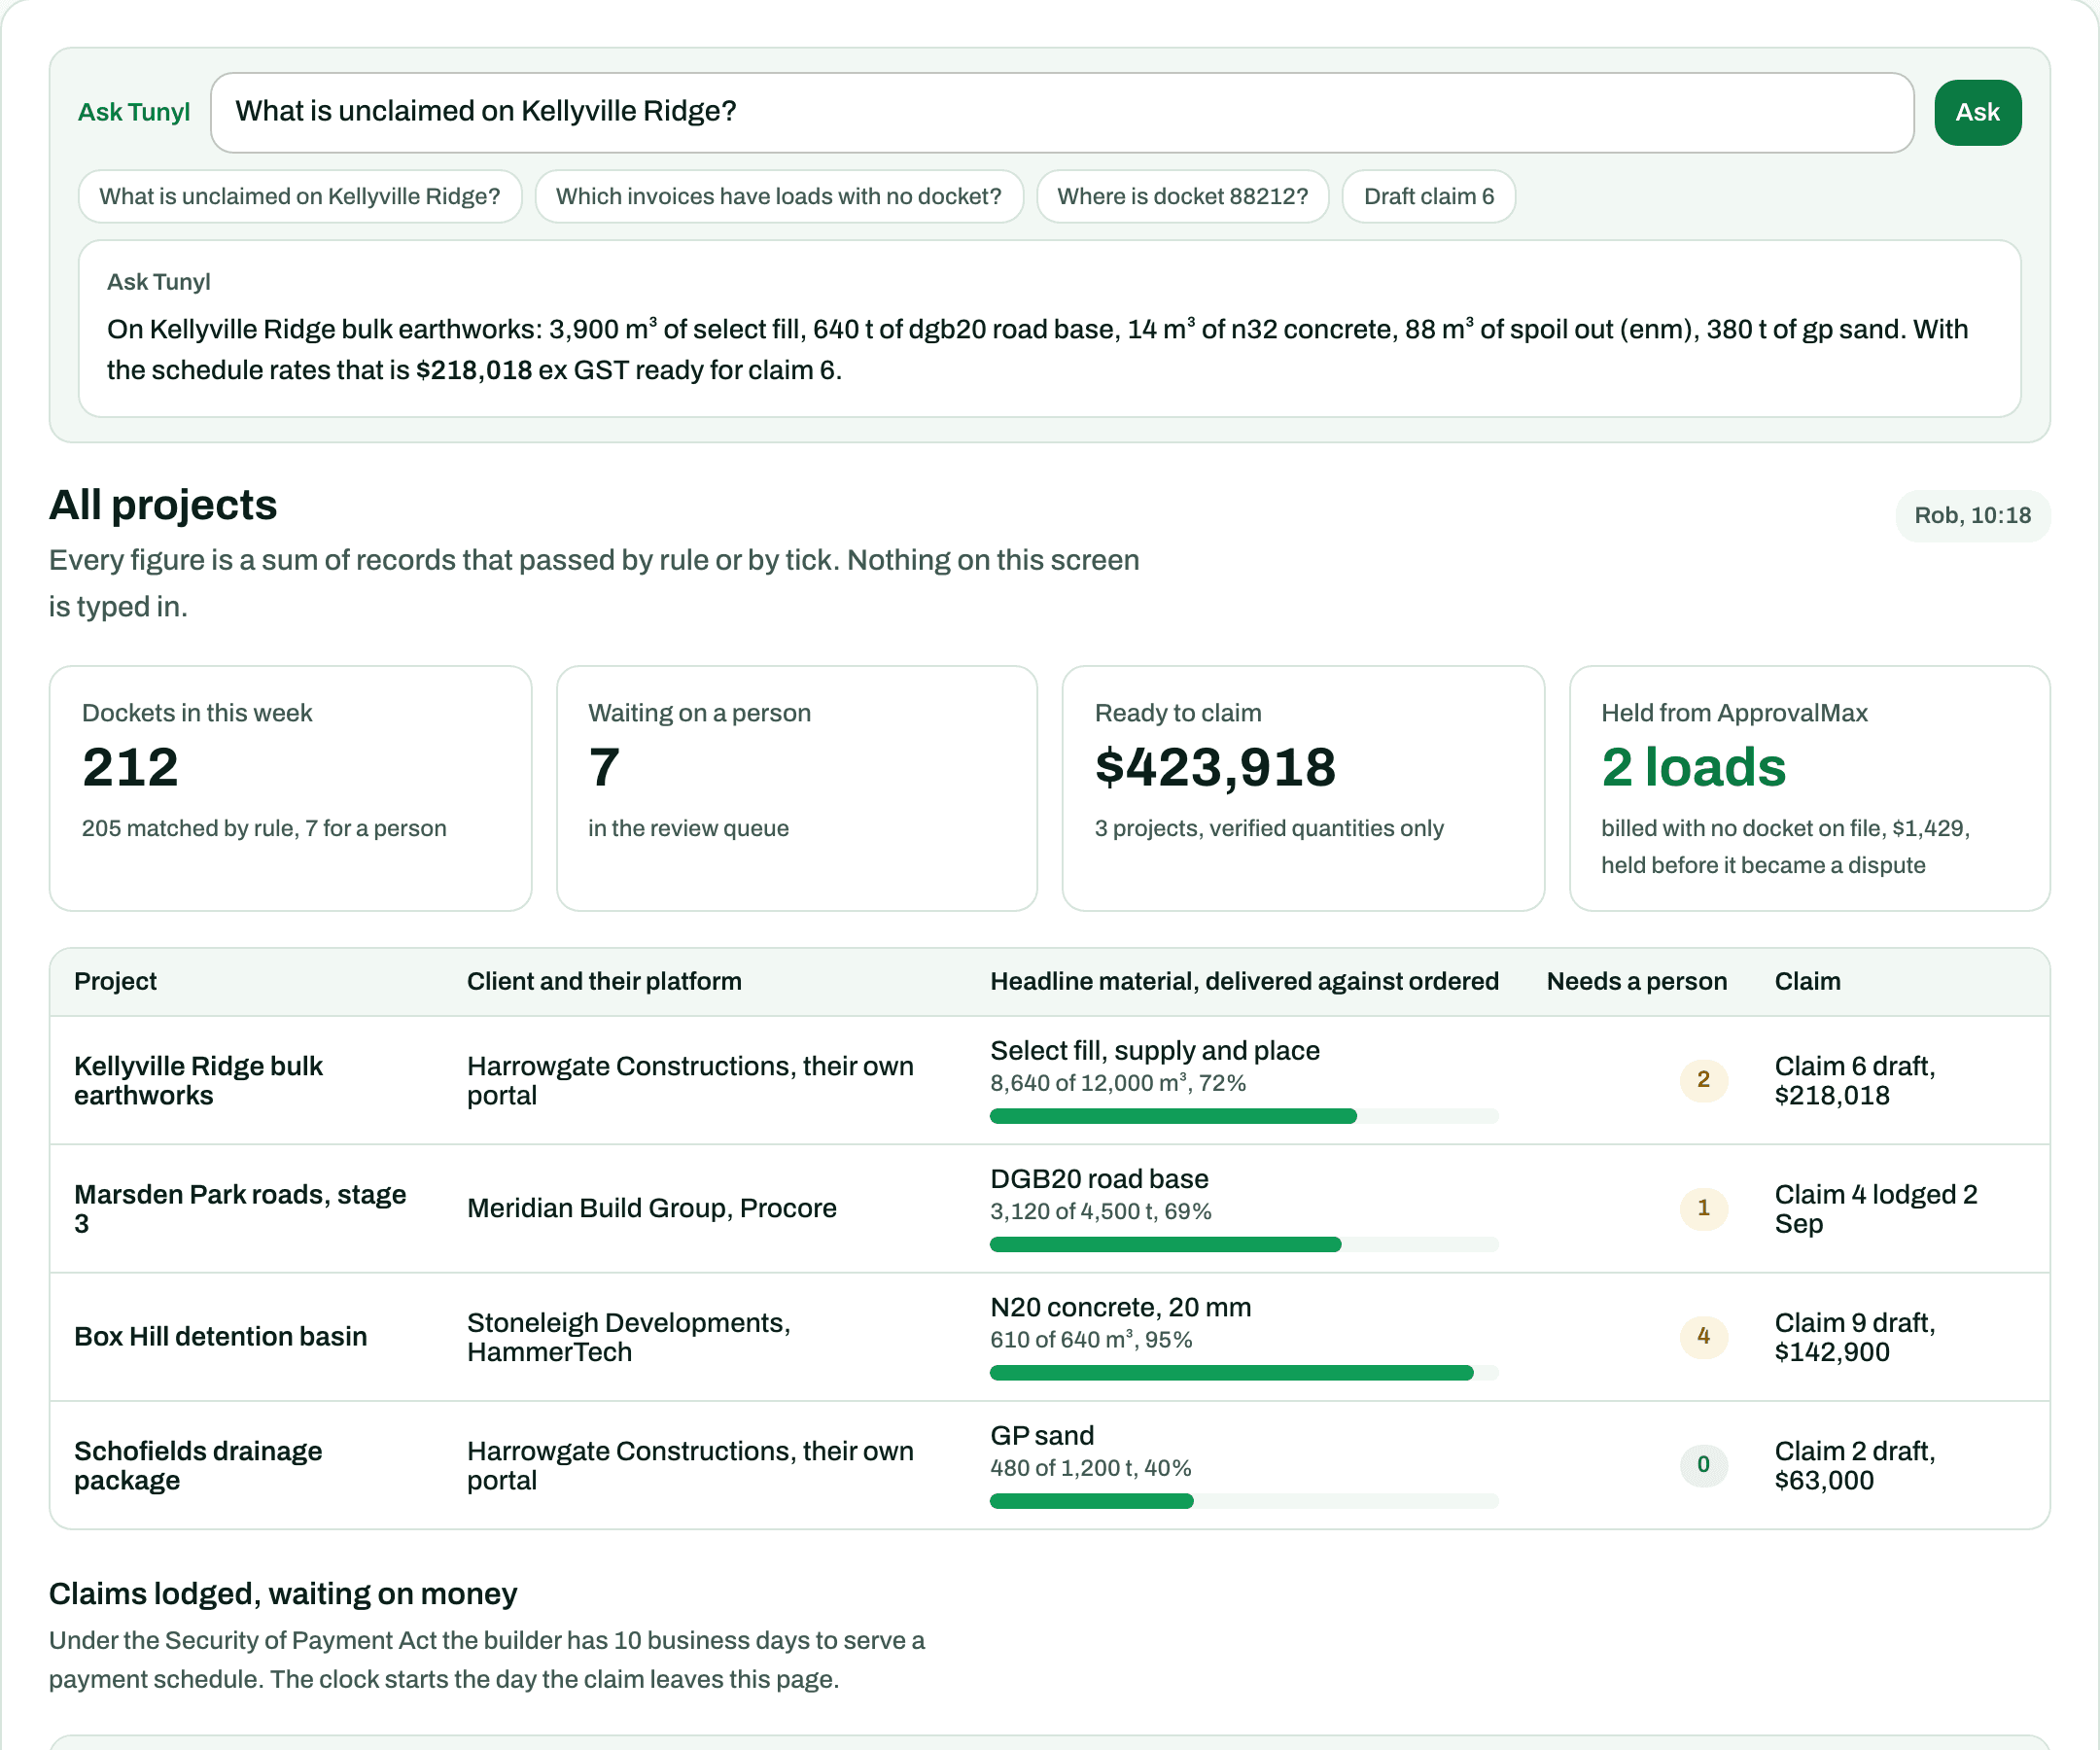Click the 'All projects' heading
2100x1750 pixels.
[163, 505]
